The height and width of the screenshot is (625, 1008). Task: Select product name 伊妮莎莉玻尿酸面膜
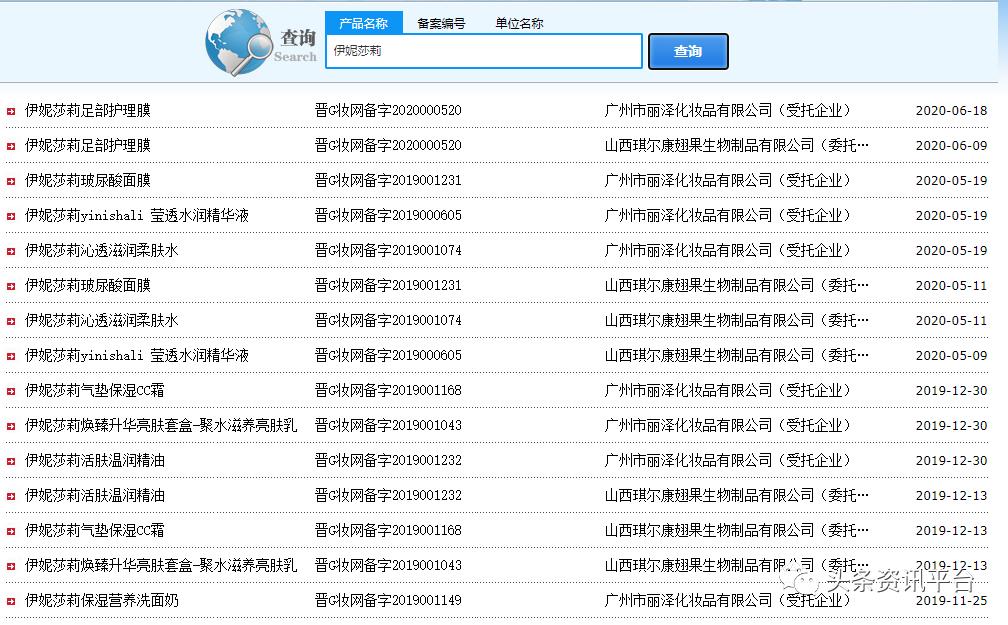point(85,180)
